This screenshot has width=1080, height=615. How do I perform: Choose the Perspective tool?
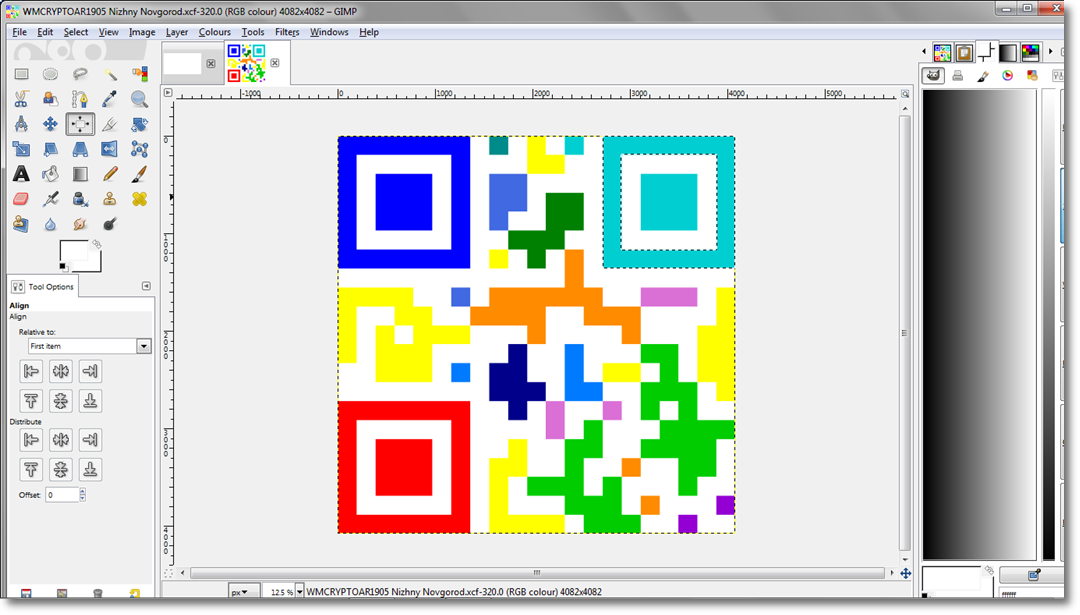click(x=80, y=149)
